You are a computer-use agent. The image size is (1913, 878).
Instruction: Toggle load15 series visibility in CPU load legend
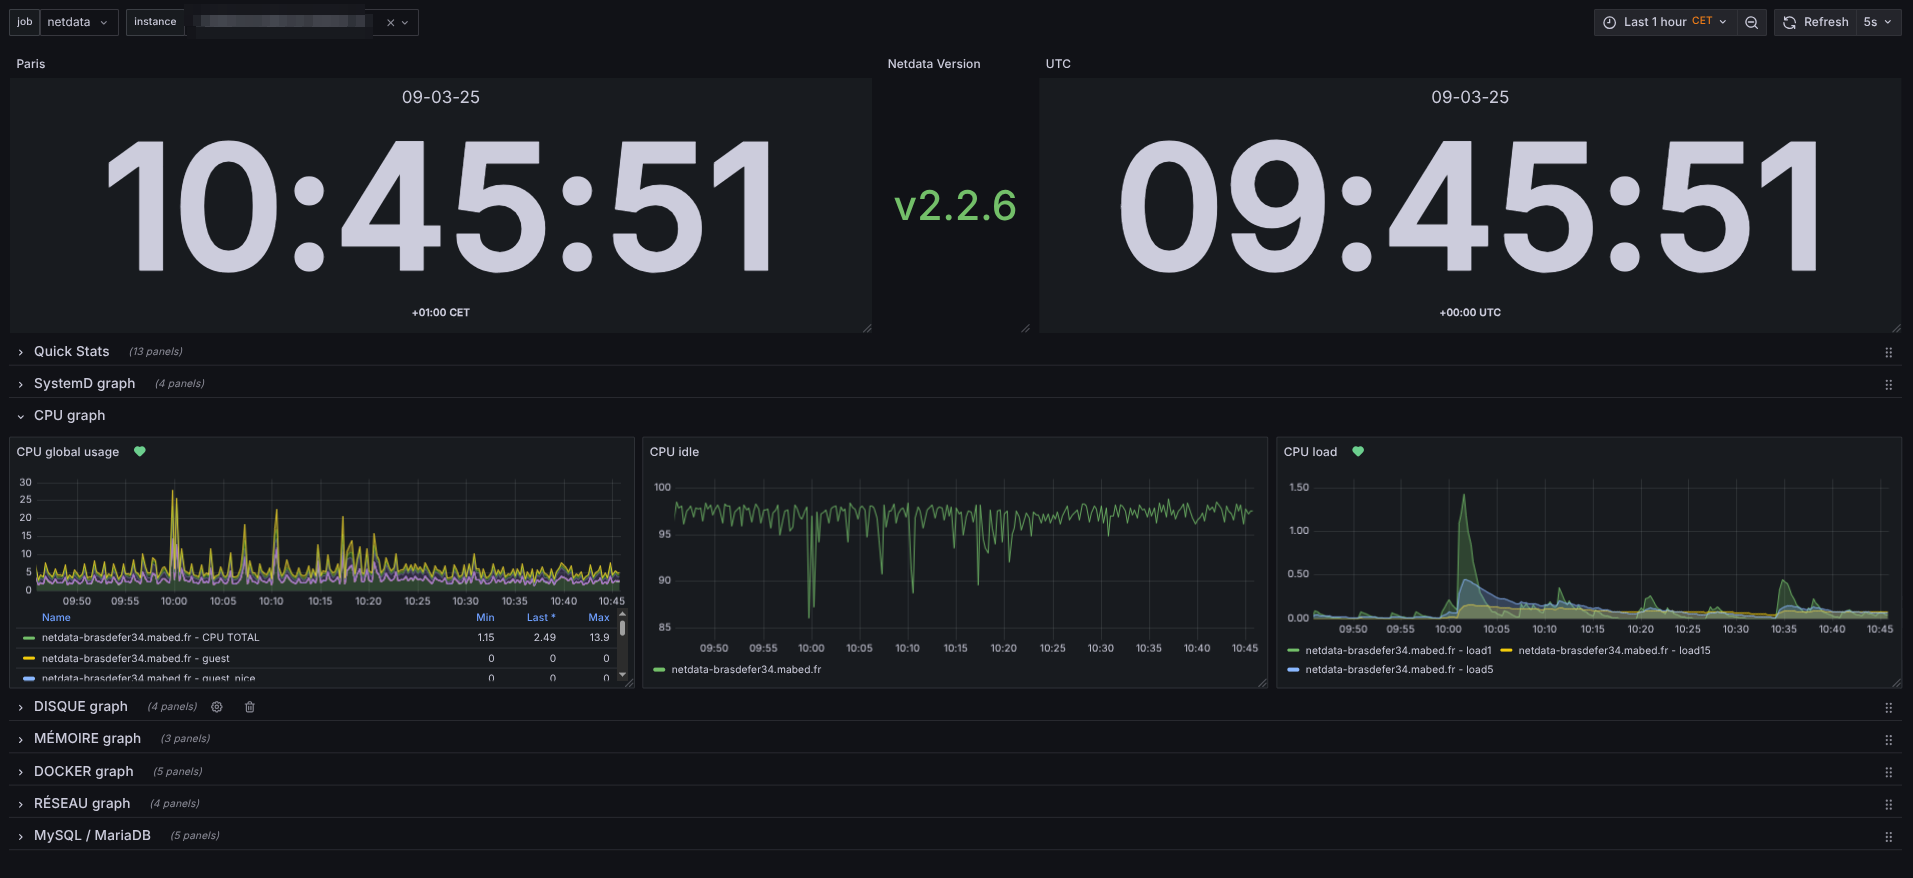tap(1613, 651)
